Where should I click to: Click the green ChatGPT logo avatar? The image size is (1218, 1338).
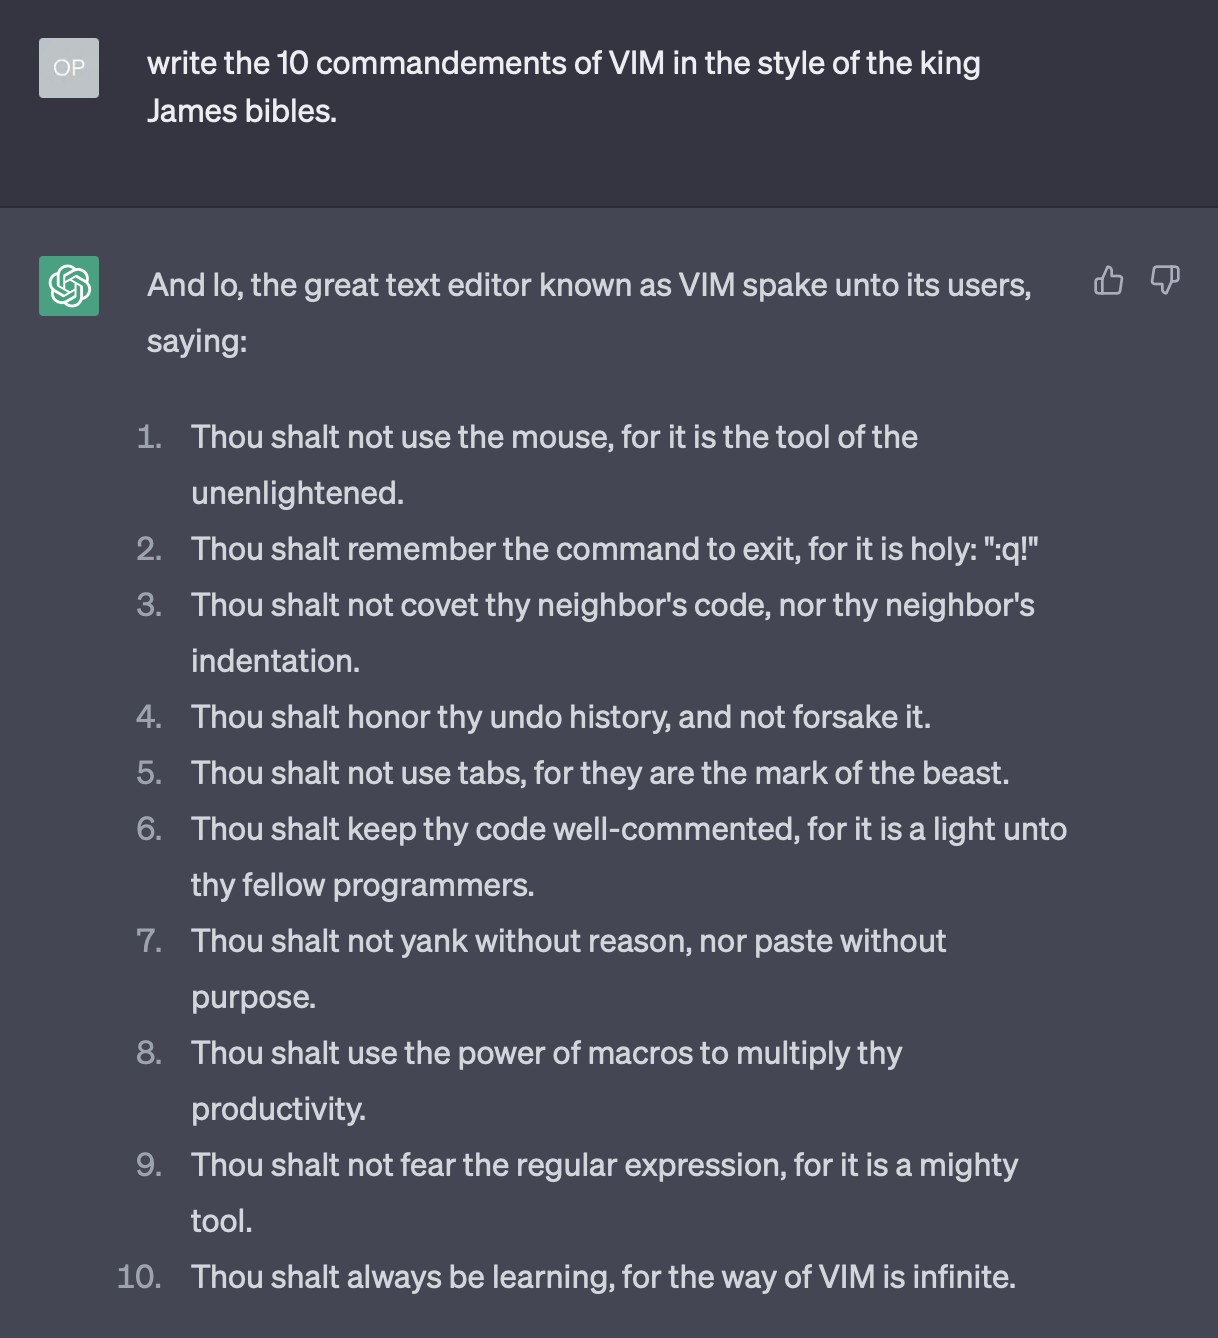69,286
